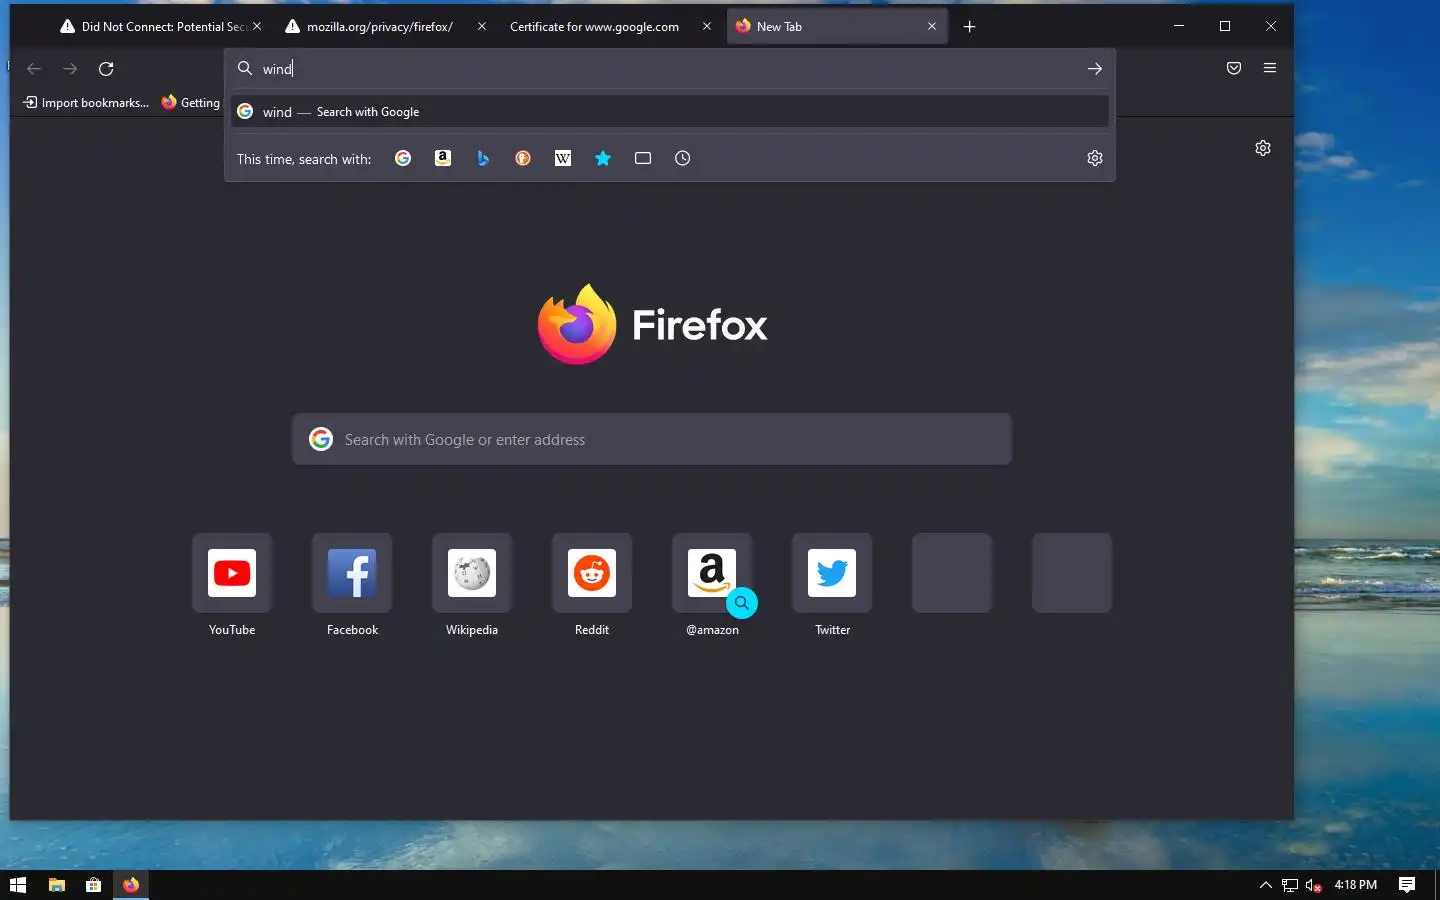Screen dimensions: 1440x900
Task: Reload the current page
Action: pyautogui.click(x=106, y=68)
